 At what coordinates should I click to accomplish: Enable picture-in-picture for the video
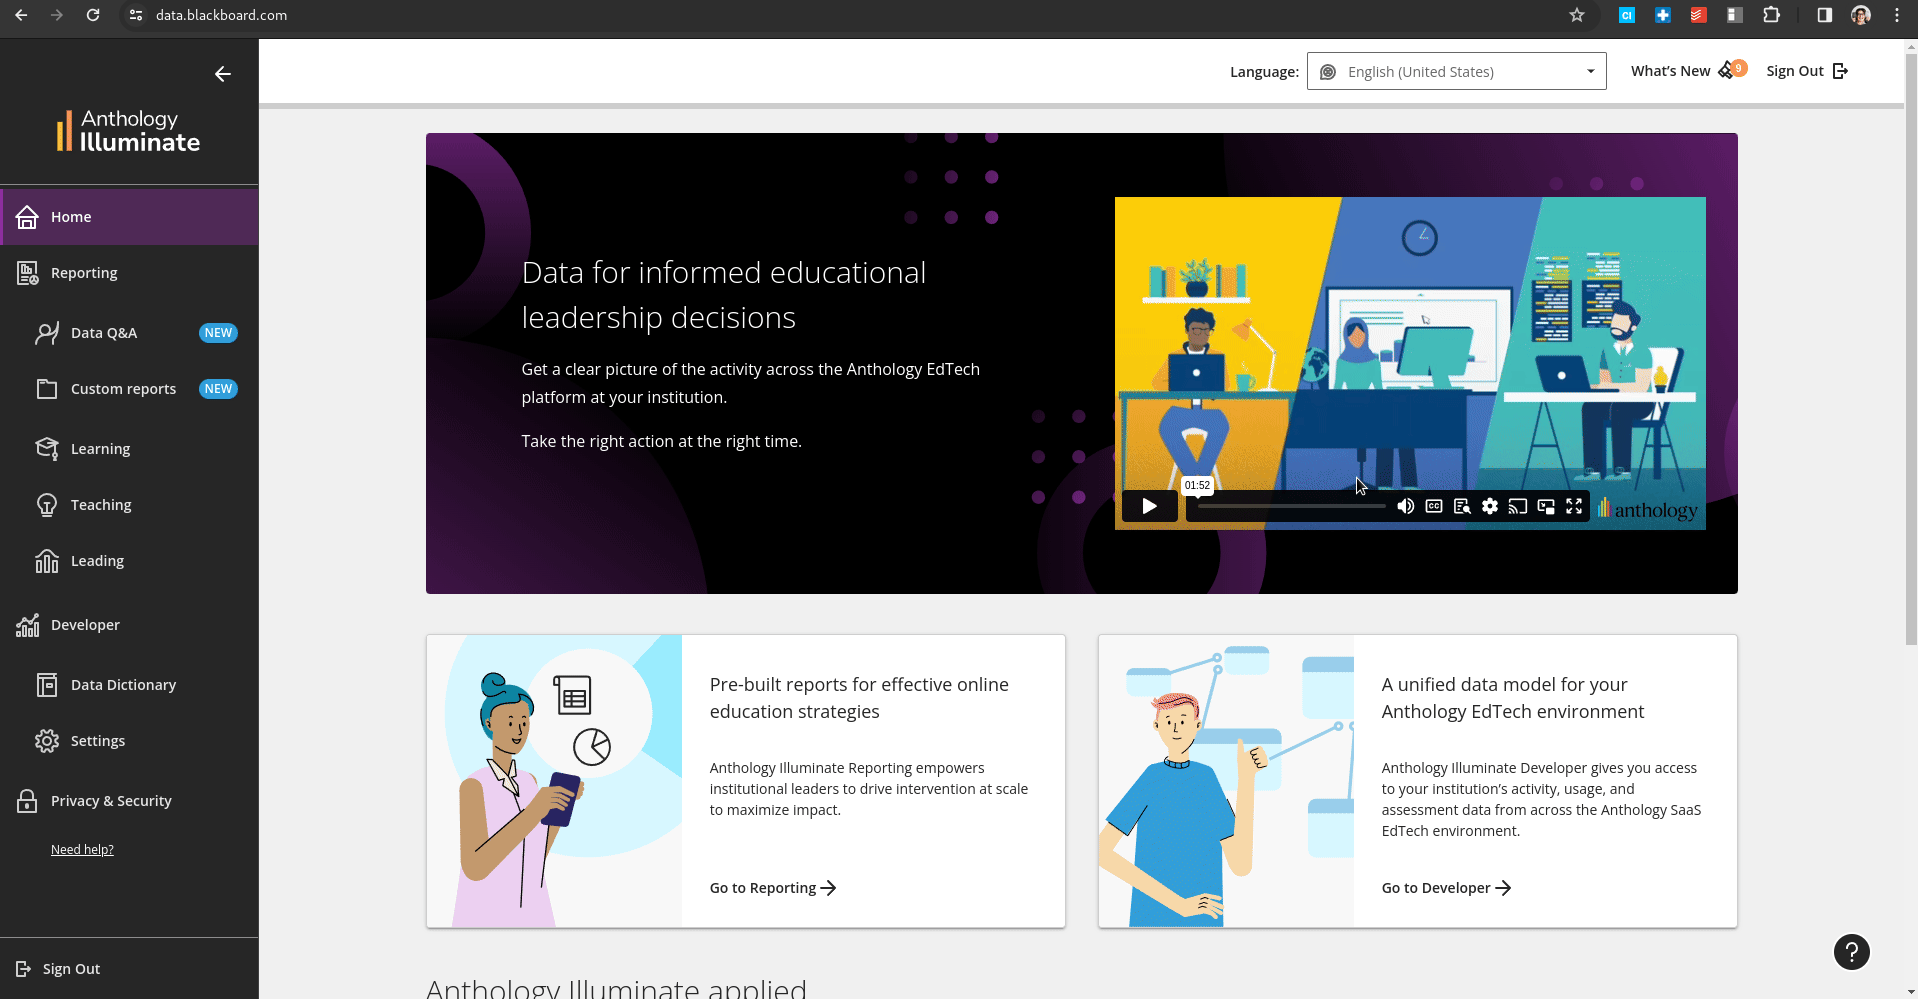[1545, 506]
